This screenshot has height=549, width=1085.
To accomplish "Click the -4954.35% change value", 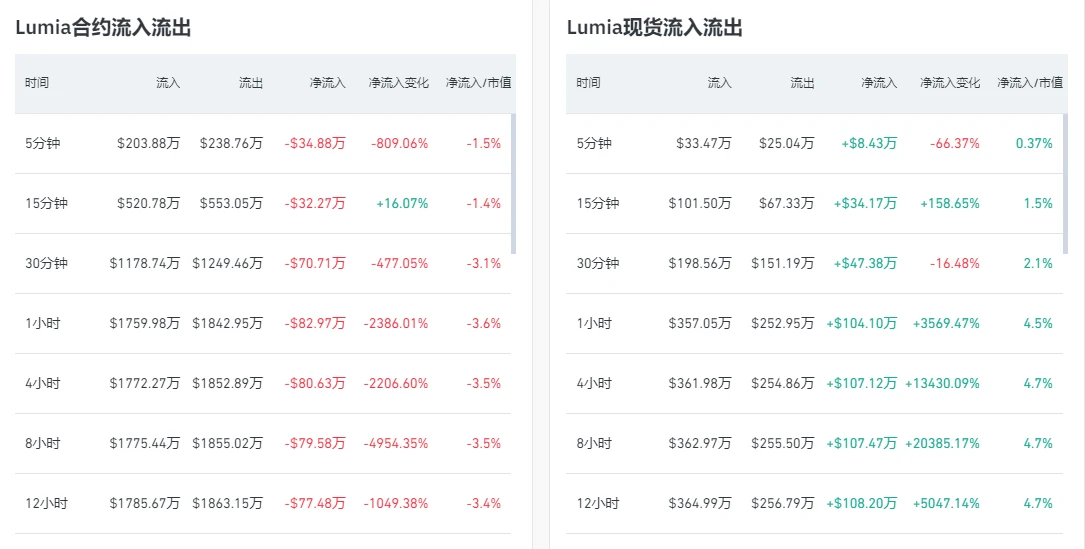I will 396,443.
